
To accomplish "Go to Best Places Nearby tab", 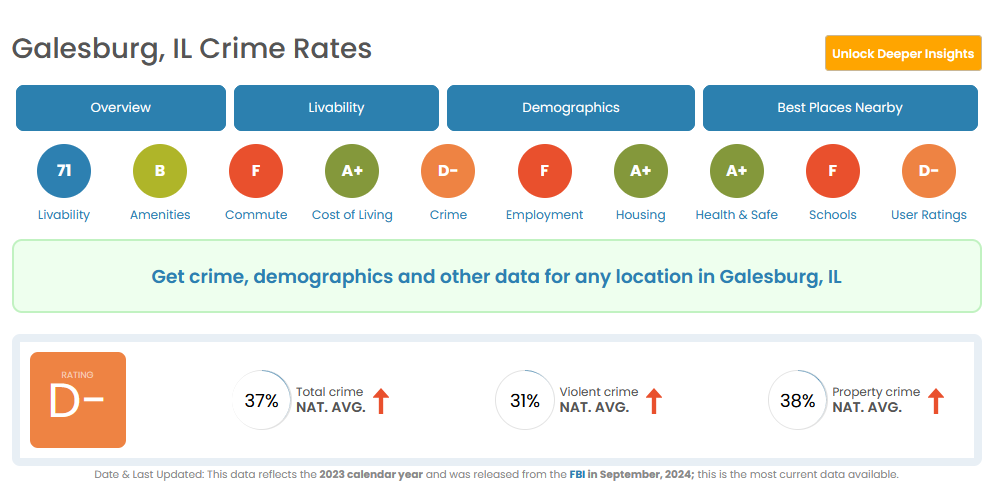I will coord(840,108).
